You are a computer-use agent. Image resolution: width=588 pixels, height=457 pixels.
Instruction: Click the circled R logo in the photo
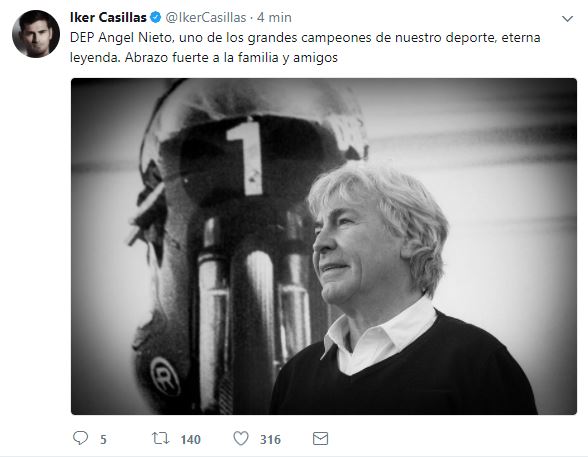tap(165, 376)
